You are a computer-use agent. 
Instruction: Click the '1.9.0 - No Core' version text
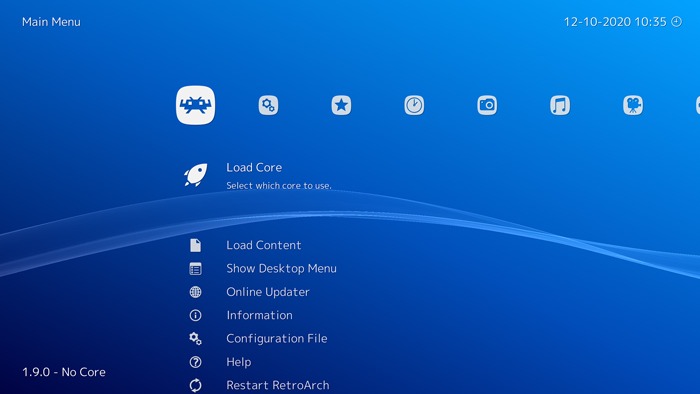64,372
